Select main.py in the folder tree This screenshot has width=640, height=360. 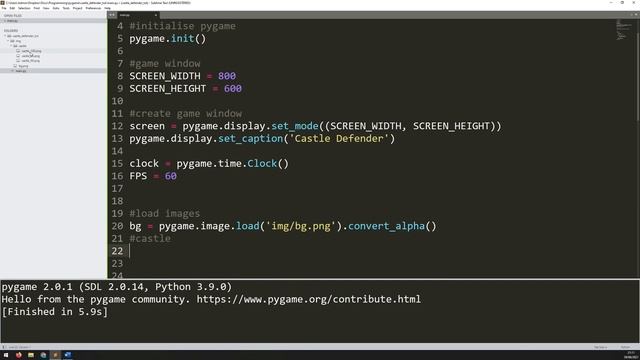21,71
